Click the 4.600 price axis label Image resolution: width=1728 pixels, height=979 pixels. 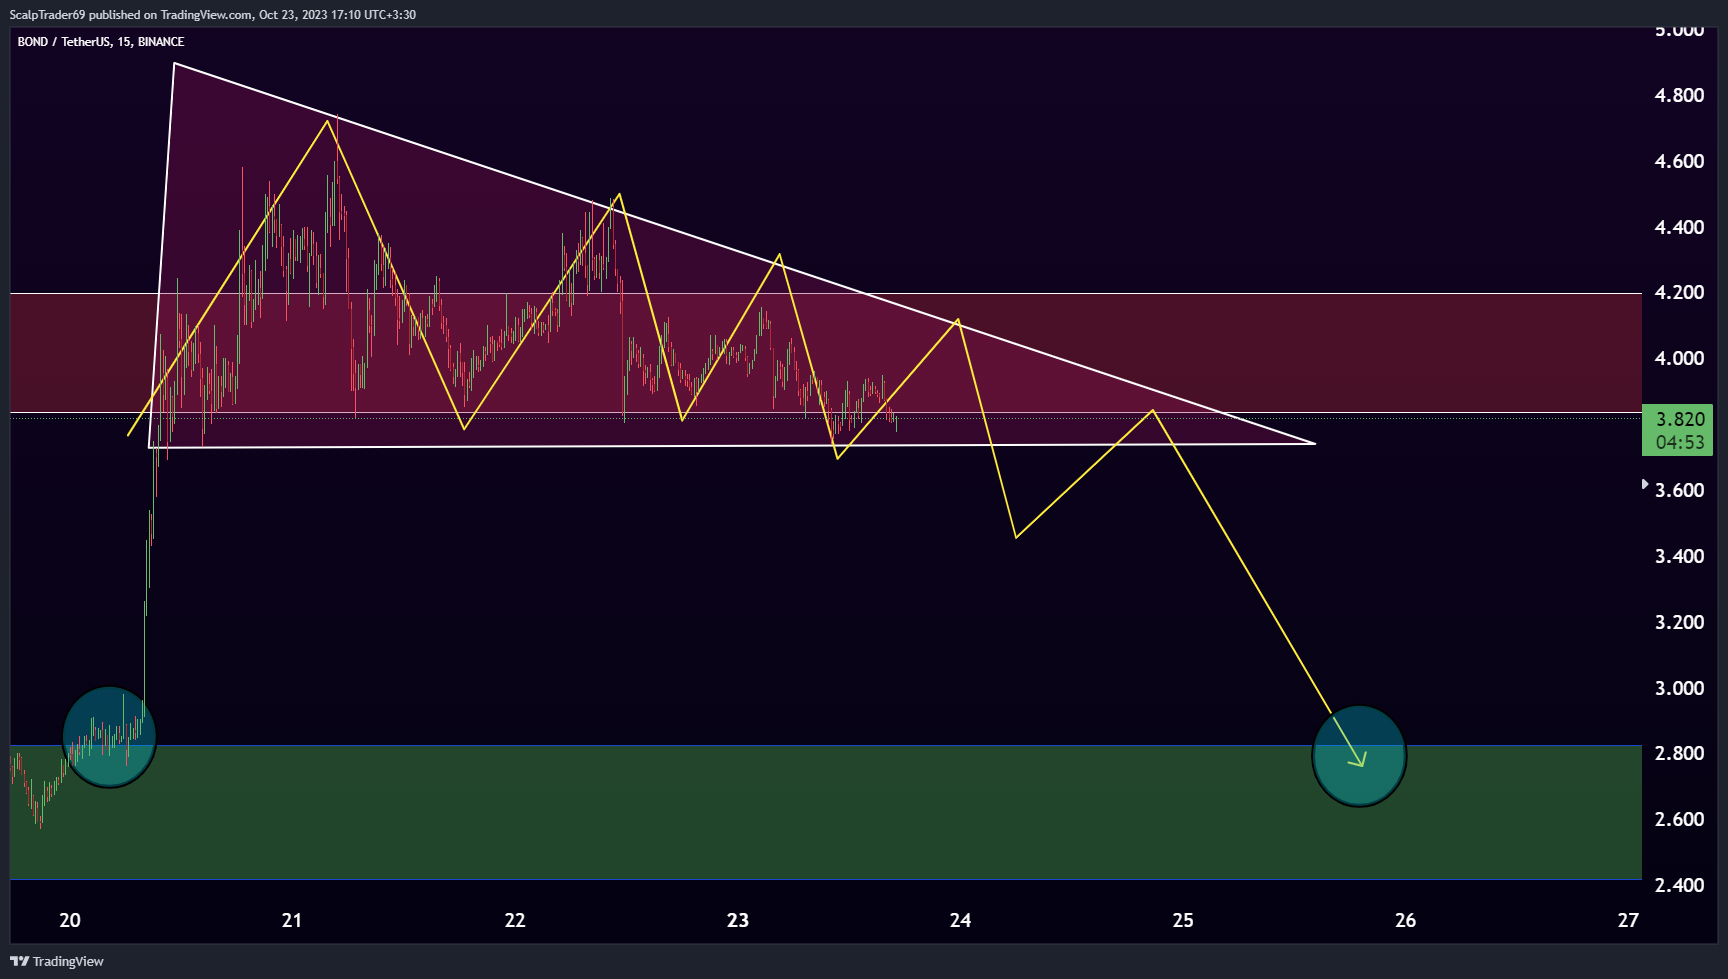tap(1679, 161)
